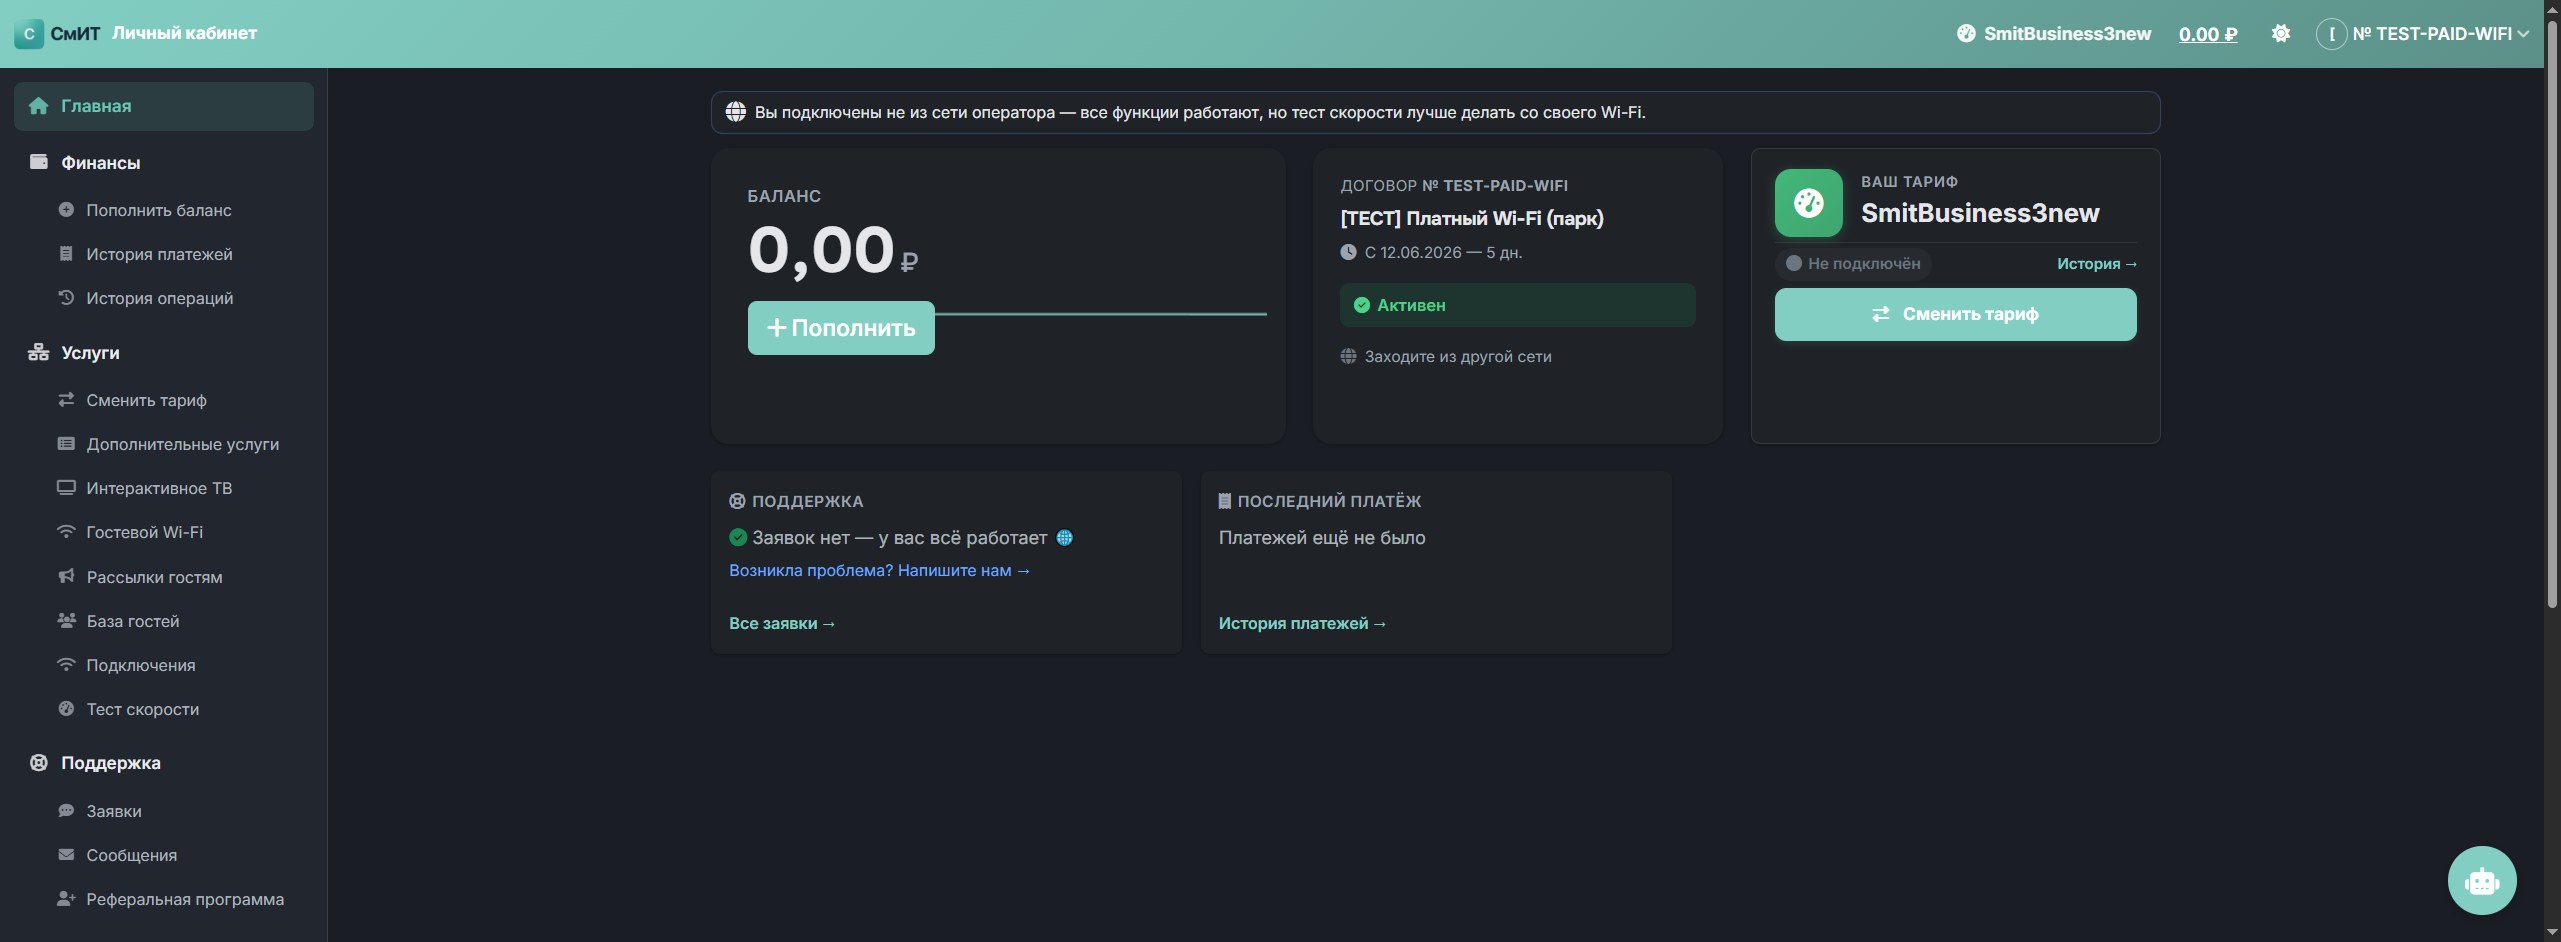Viewport: 2561px width, 942px height.
Task: Open Все заявки link
Action: click(782, 623)
